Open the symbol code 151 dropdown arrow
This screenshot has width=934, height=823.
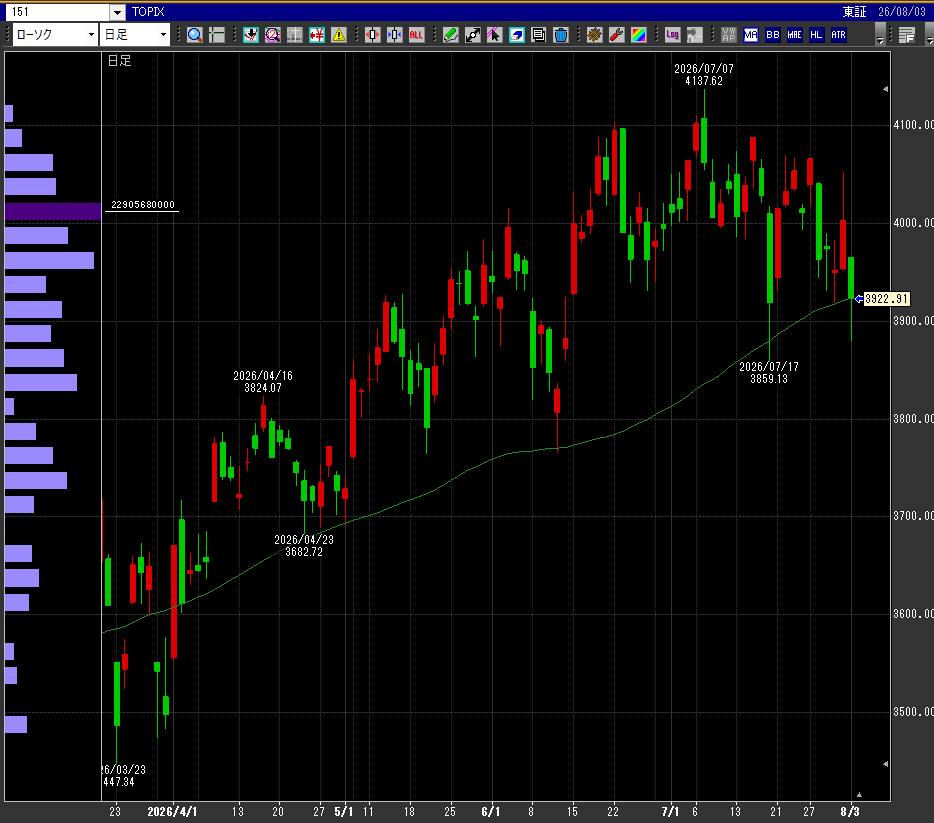click(117, 12)
